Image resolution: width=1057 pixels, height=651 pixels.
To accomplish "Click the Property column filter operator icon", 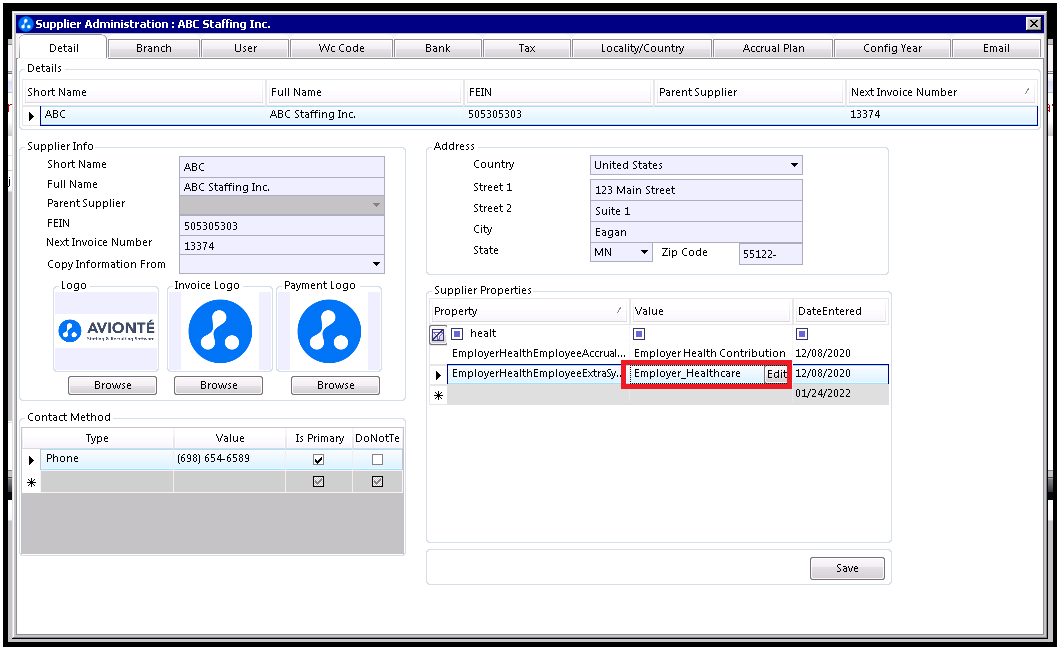I will 457,334.
